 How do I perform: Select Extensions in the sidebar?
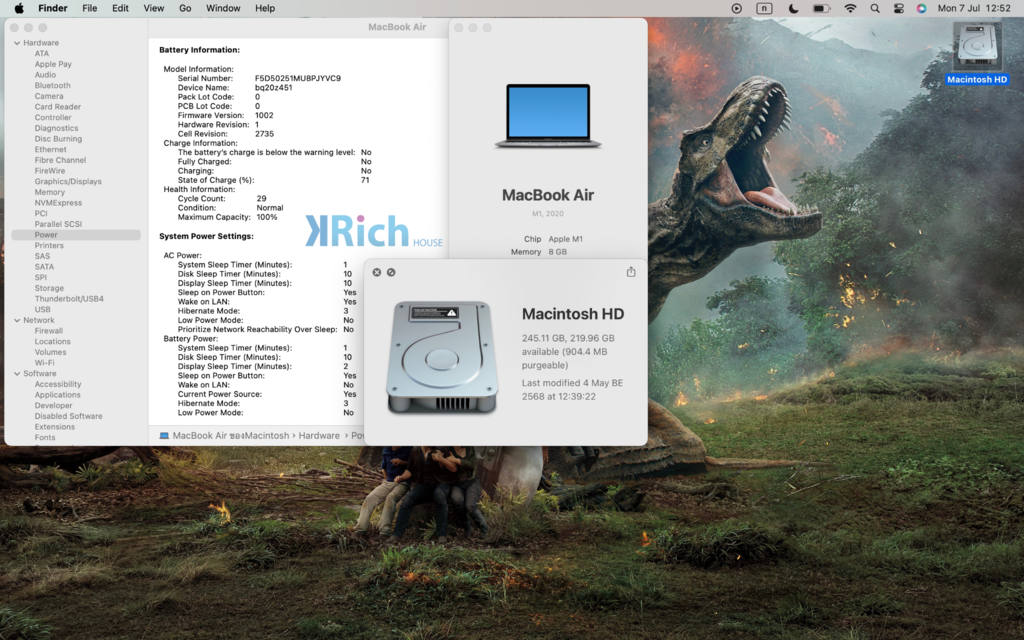tap(55, 427)
